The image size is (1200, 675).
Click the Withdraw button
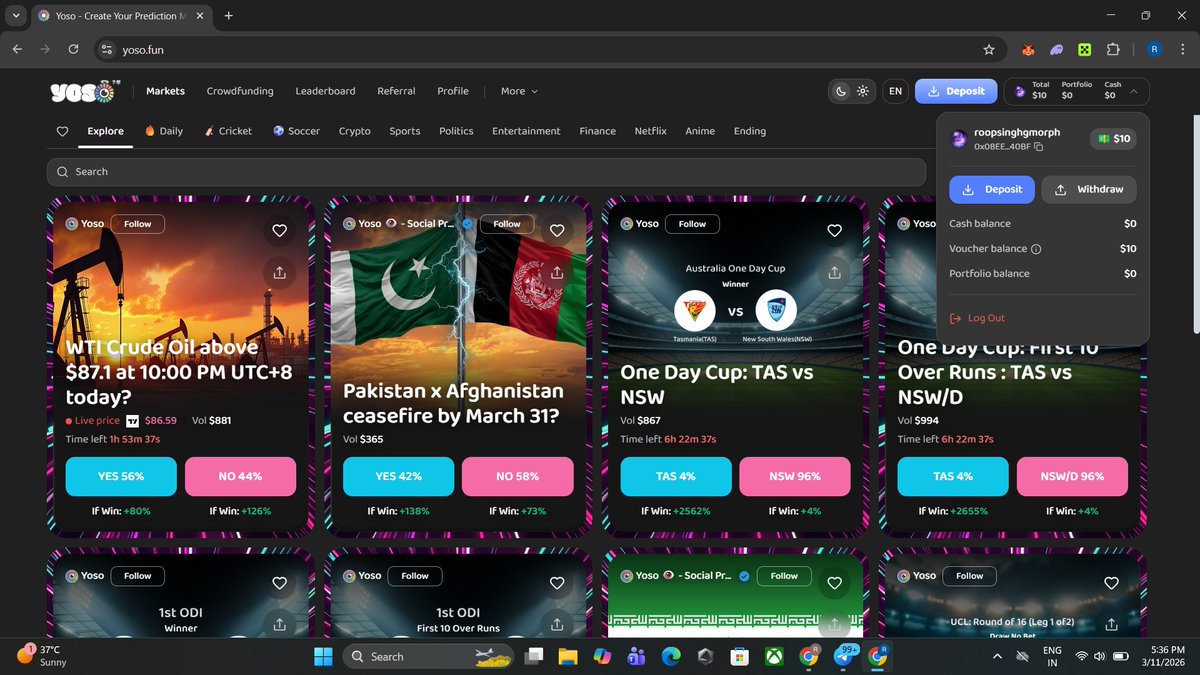1089,189
